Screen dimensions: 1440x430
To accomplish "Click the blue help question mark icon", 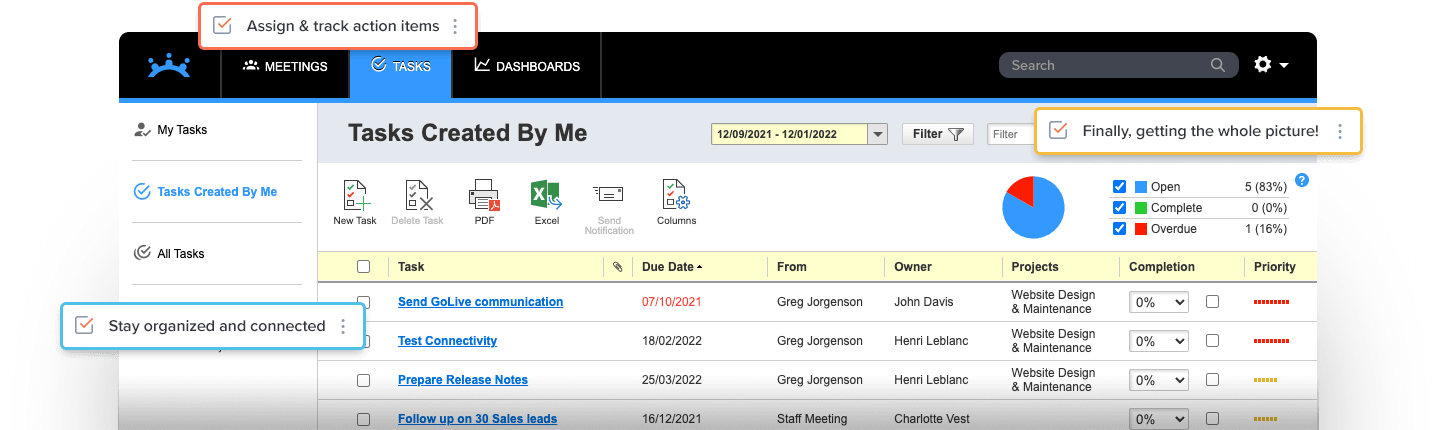I will pyautogui.click(x=1302, y=180).
